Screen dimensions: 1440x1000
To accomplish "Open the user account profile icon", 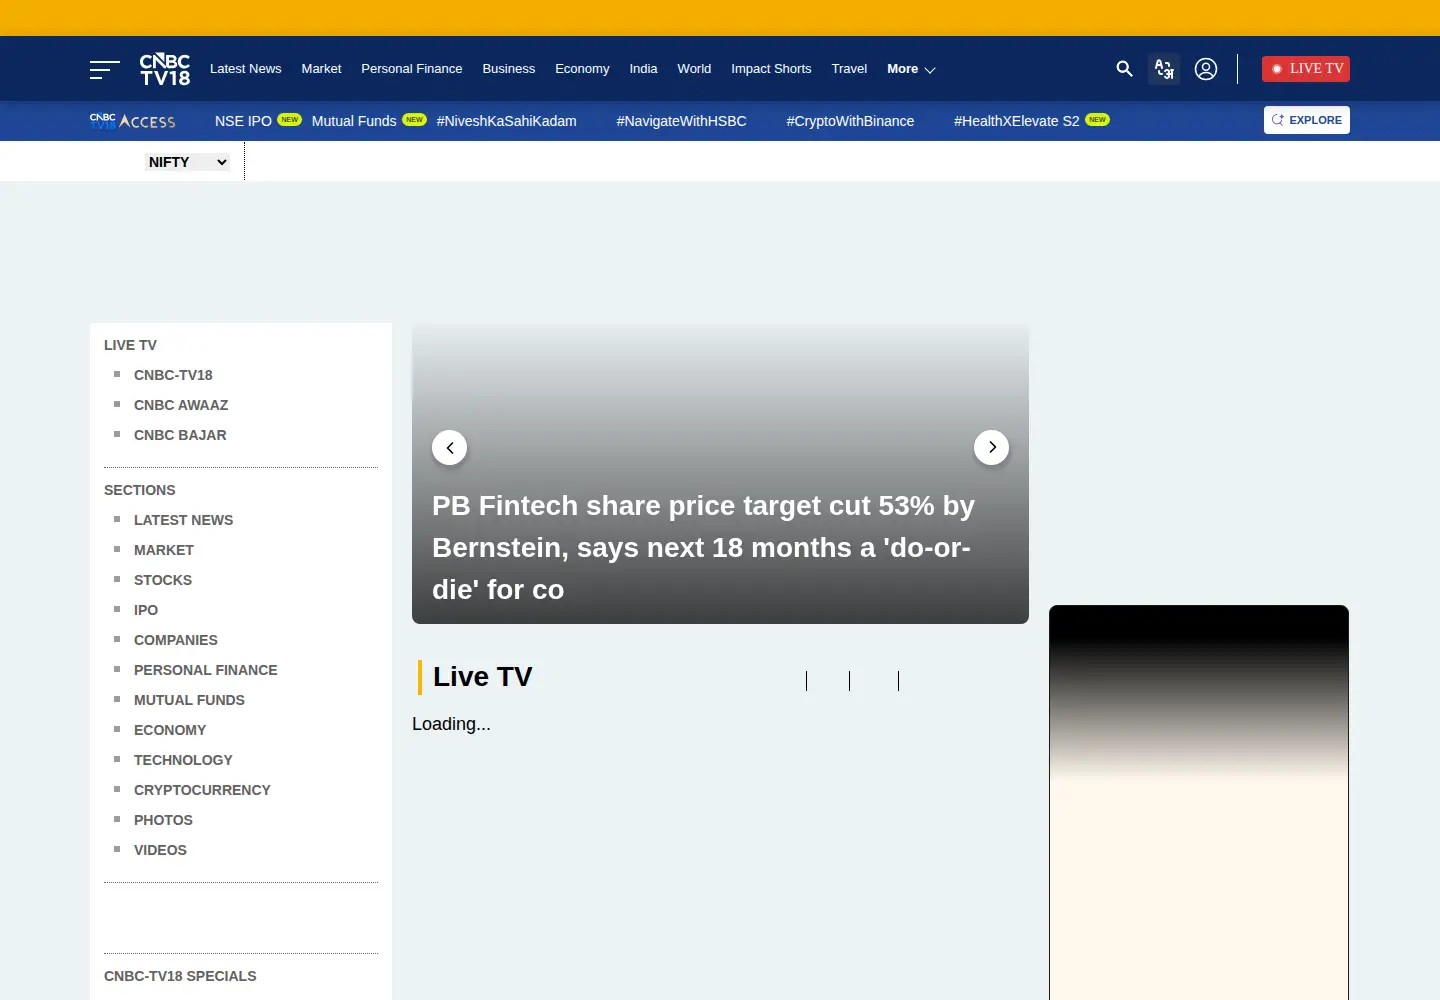I will [x=1206, y=69].
